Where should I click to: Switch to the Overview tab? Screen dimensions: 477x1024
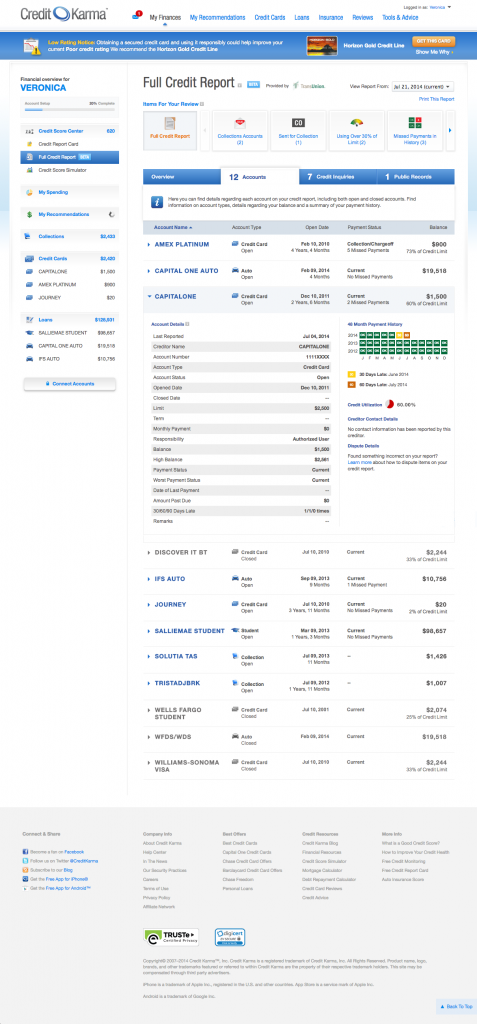point(182,177)
